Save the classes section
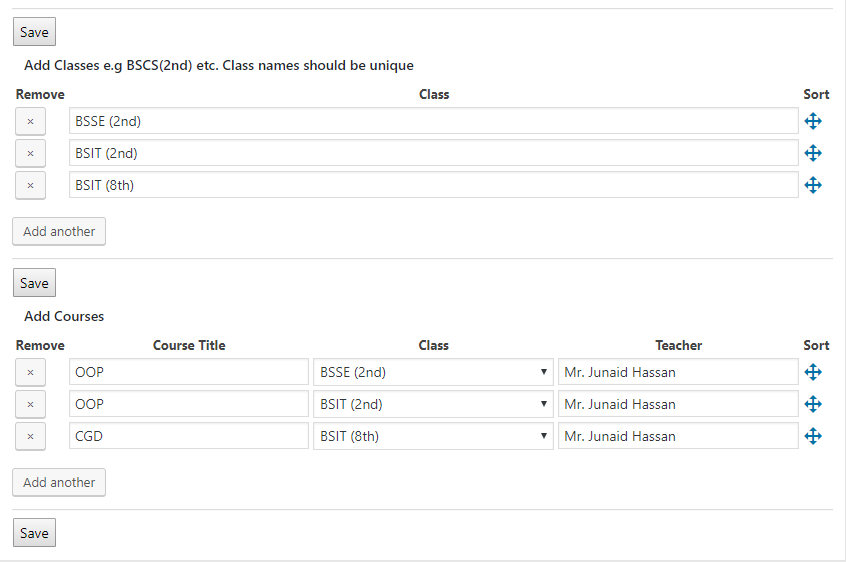 pos(35,283)
